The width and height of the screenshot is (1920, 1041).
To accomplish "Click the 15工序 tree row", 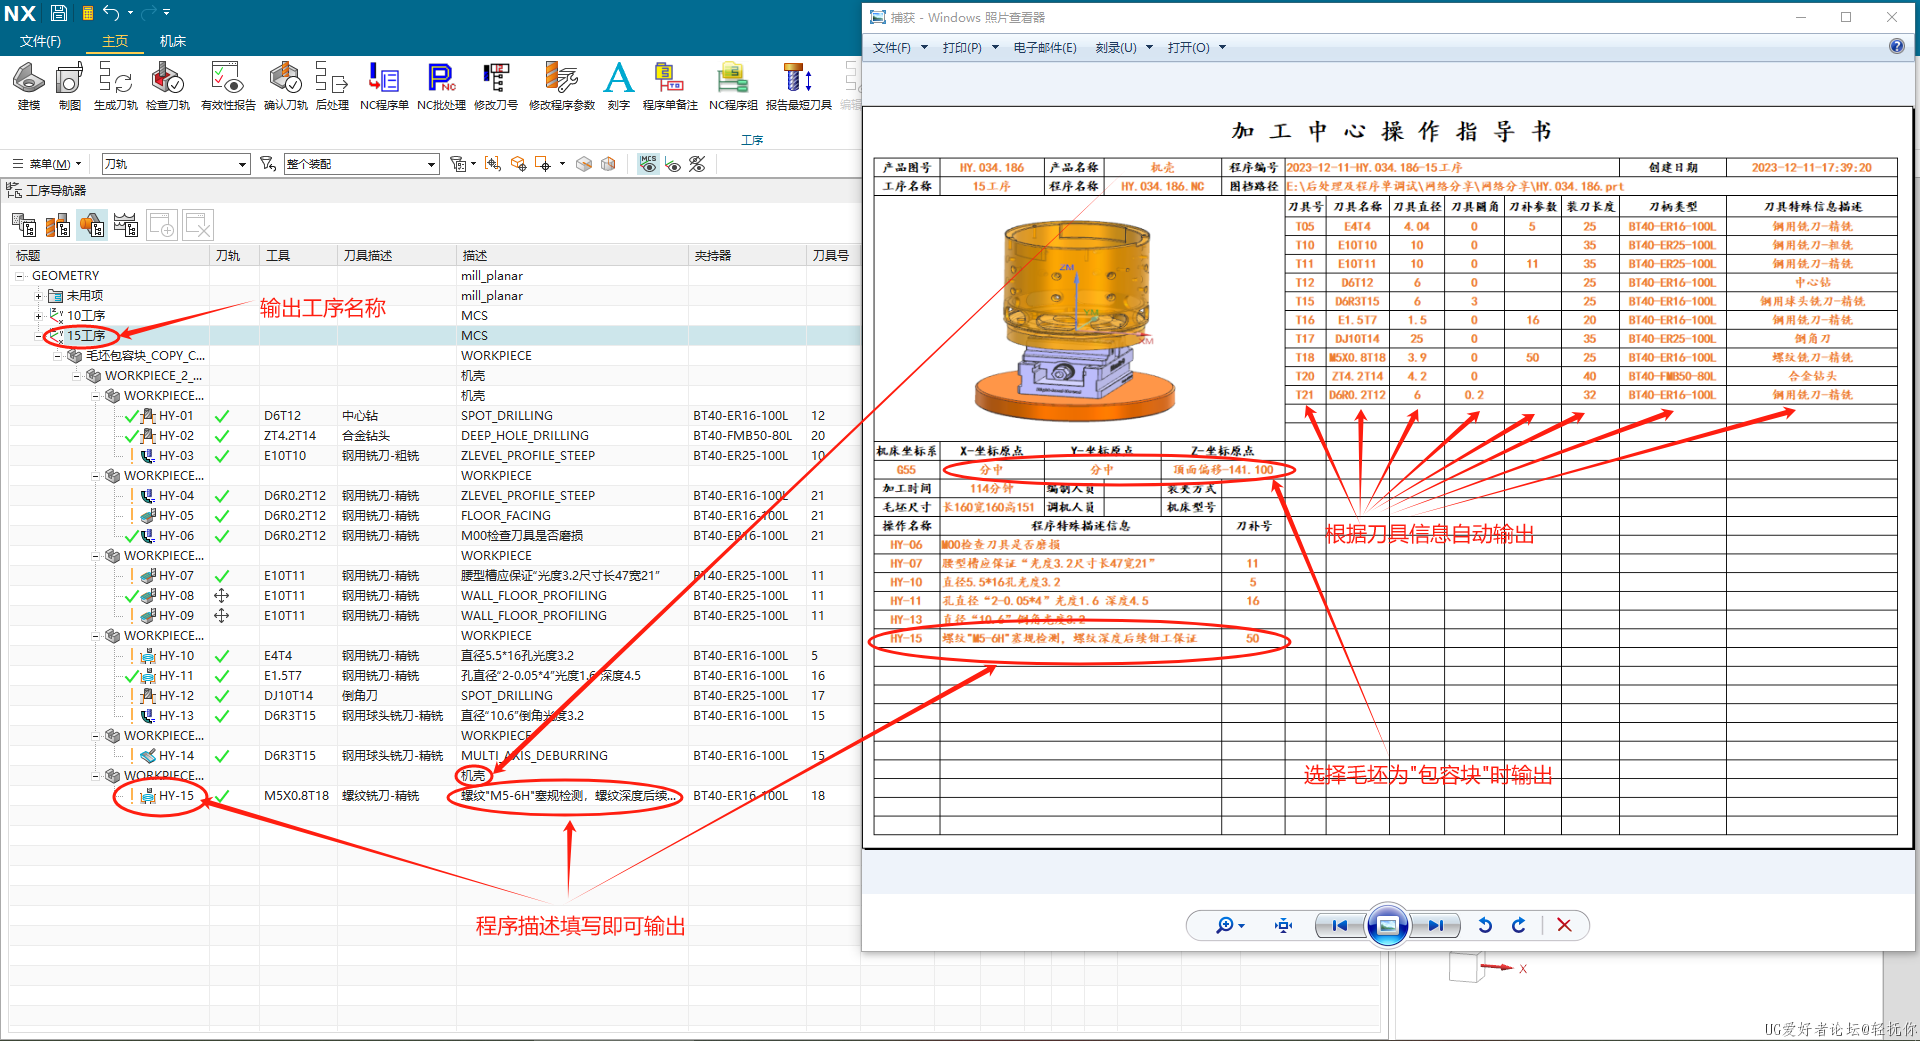I will (x=435, y=336).
